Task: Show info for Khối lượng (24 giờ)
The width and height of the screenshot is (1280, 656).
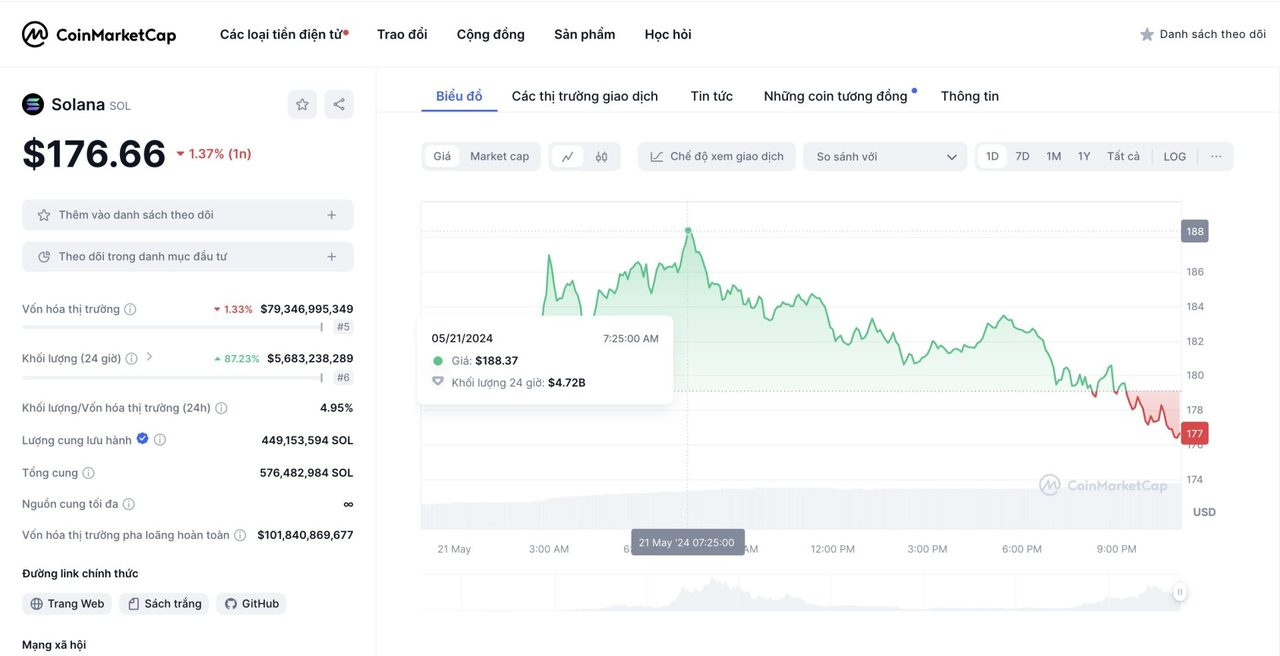Action: (131, 358)
